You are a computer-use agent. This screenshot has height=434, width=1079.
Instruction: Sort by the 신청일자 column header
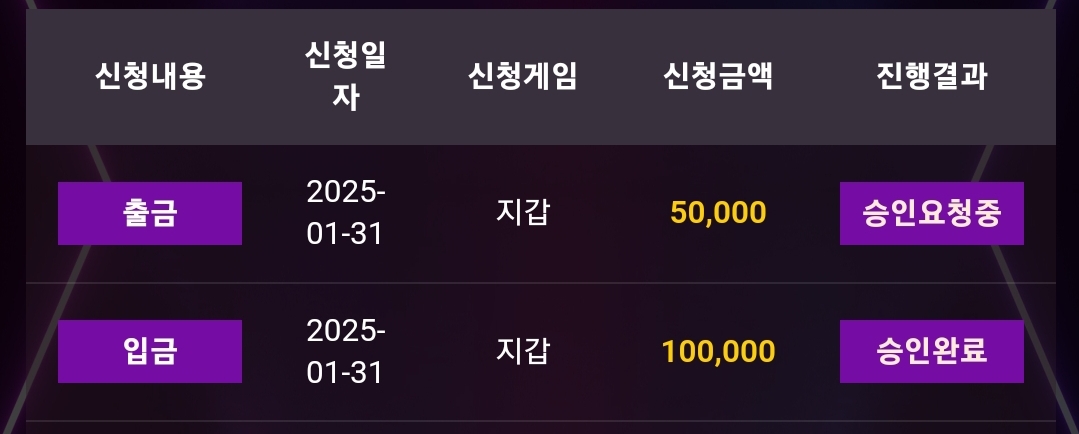tap(346, 77)
